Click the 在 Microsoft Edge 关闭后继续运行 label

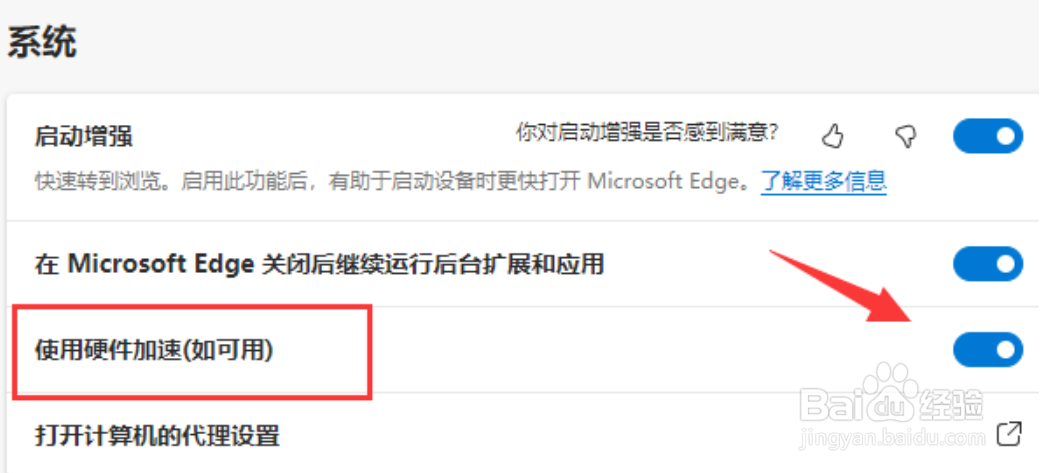pos(319,264)
